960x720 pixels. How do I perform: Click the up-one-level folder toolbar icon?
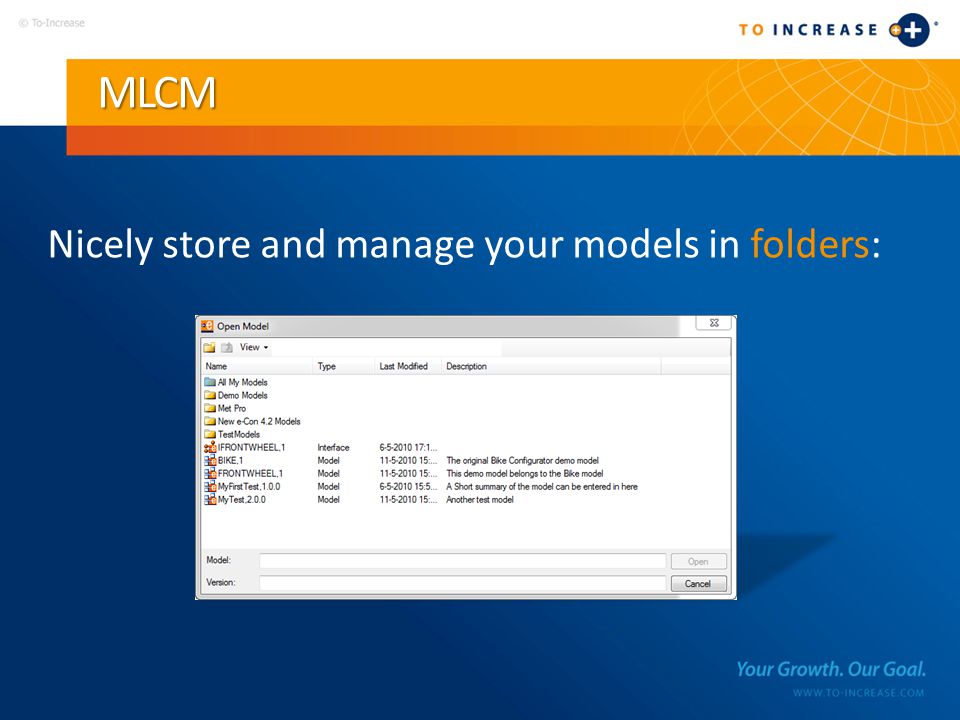coord(227,347)
